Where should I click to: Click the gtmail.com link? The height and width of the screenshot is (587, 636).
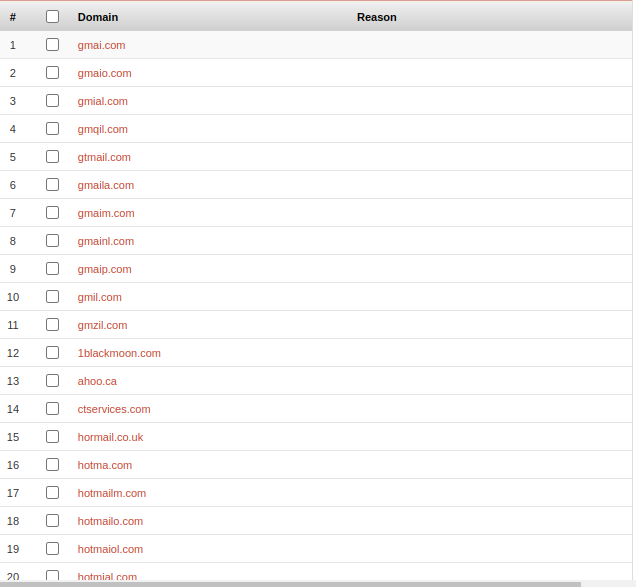click(x=104, y=157)
